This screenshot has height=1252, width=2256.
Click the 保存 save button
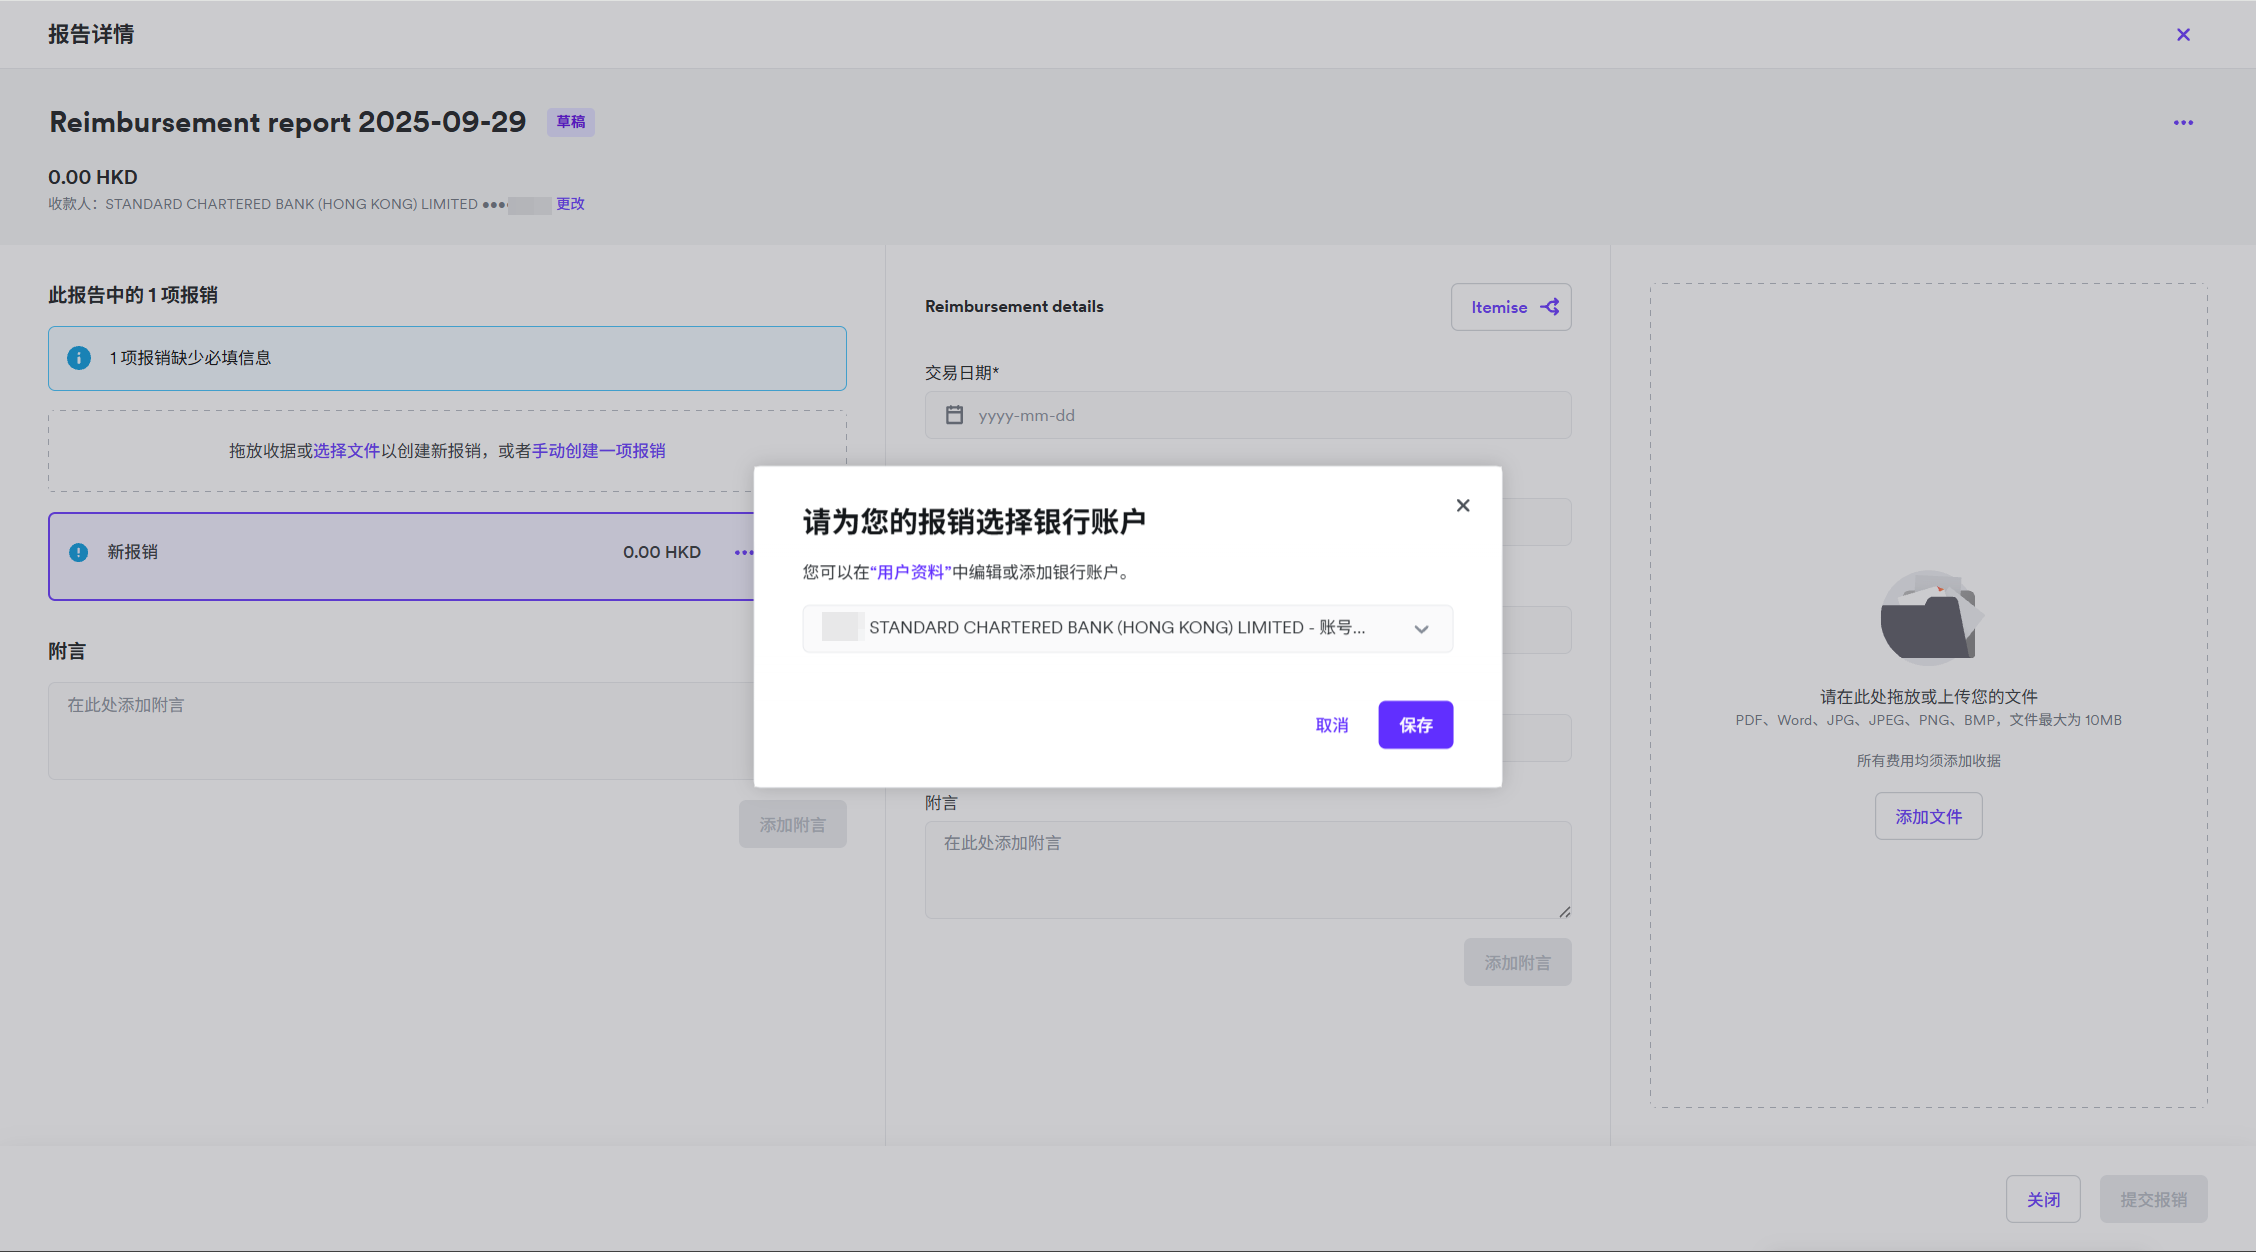click(x=1415, y=725)
